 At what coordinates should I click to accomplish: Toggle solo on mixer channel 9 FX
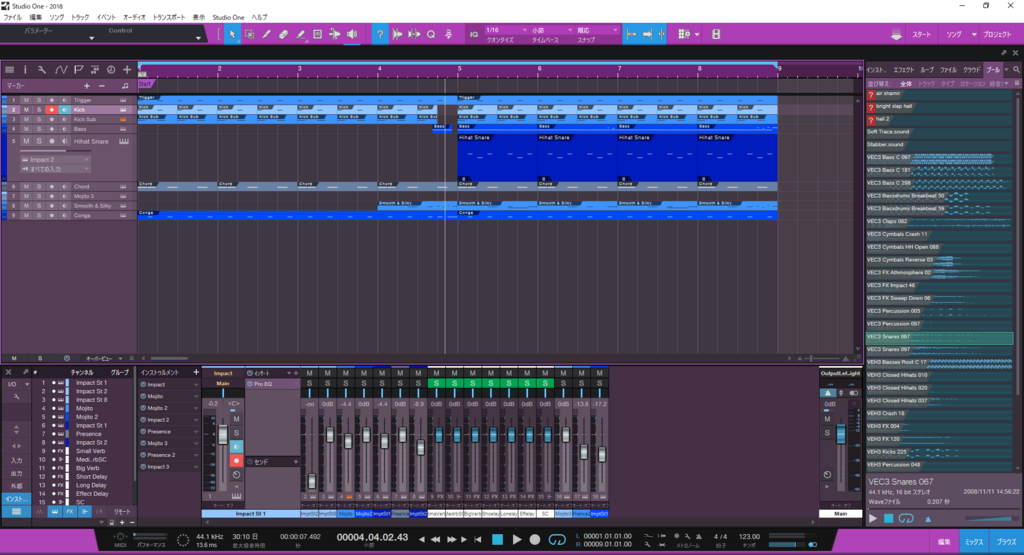[436, 383]
